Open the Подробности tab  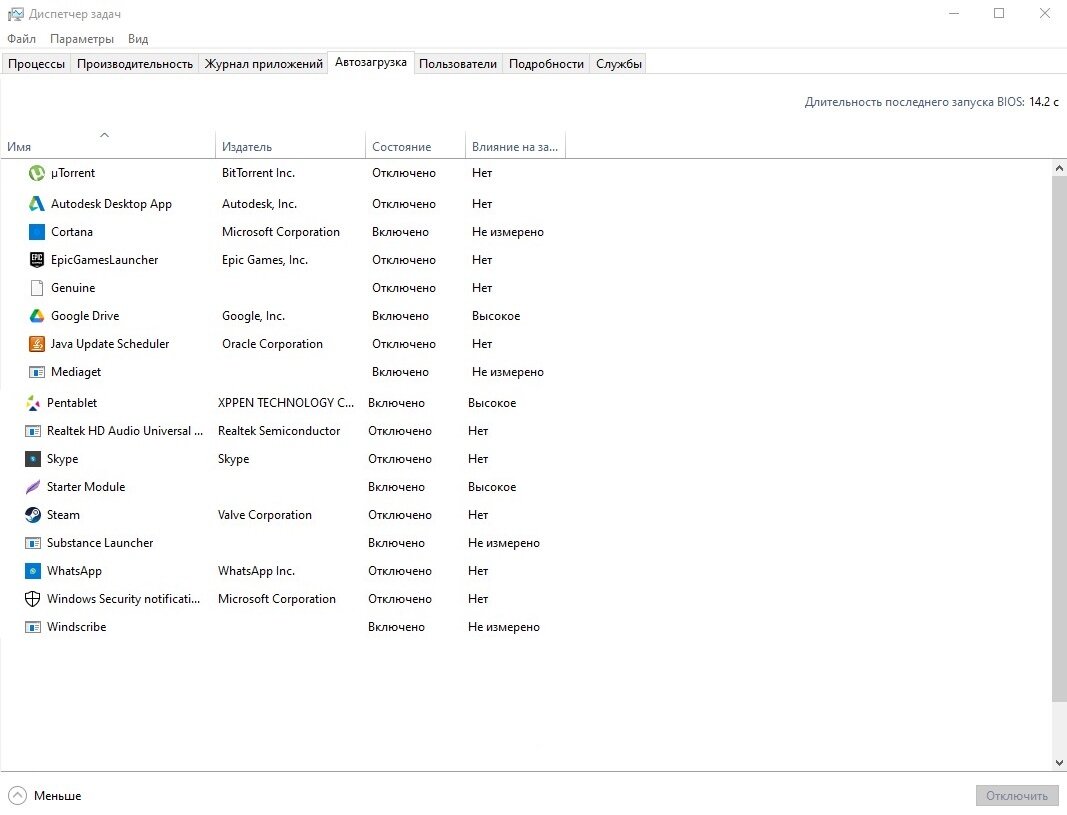click(546, 64)
